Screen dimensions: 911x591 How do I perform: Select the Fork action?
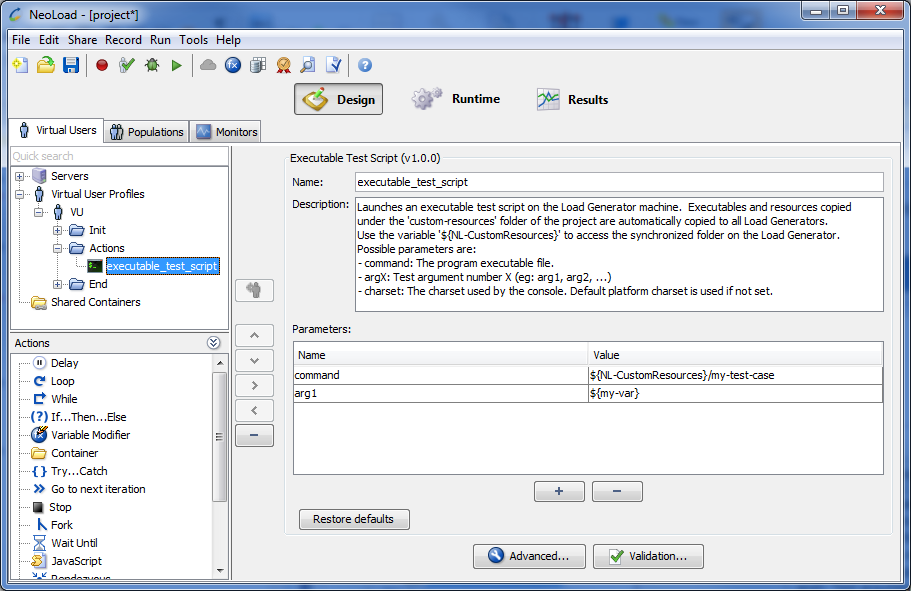62,525
